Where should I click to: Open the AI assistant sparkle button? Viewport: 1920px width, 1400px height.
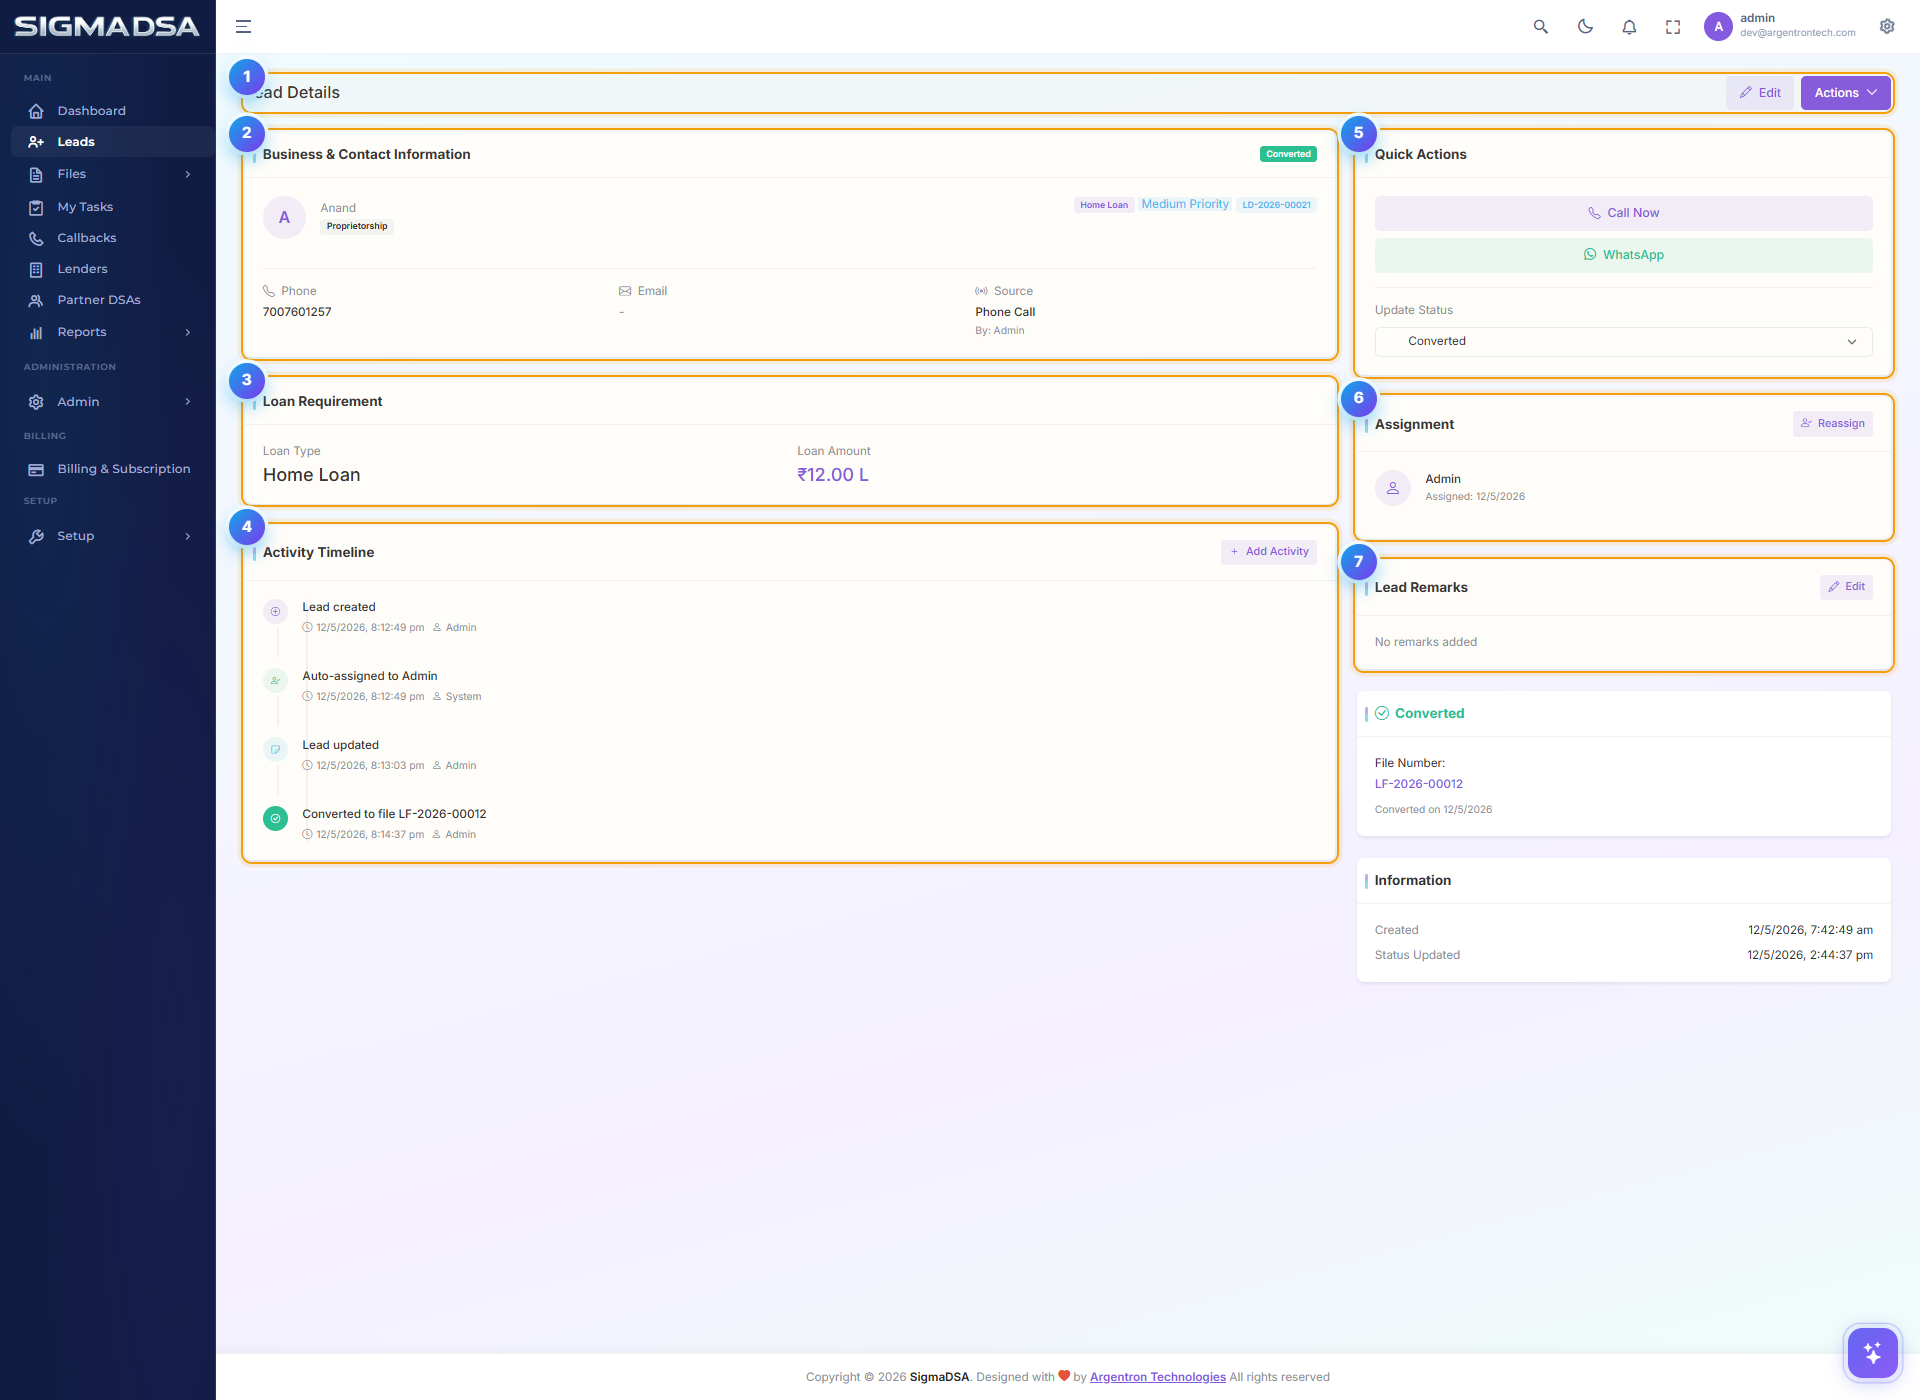coord(1872,1353)
